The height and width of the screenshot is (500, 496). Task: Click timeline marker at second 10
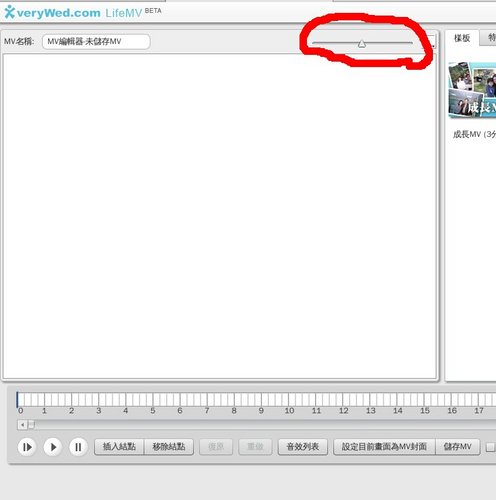pyautogui.click(x=289, y=411)
